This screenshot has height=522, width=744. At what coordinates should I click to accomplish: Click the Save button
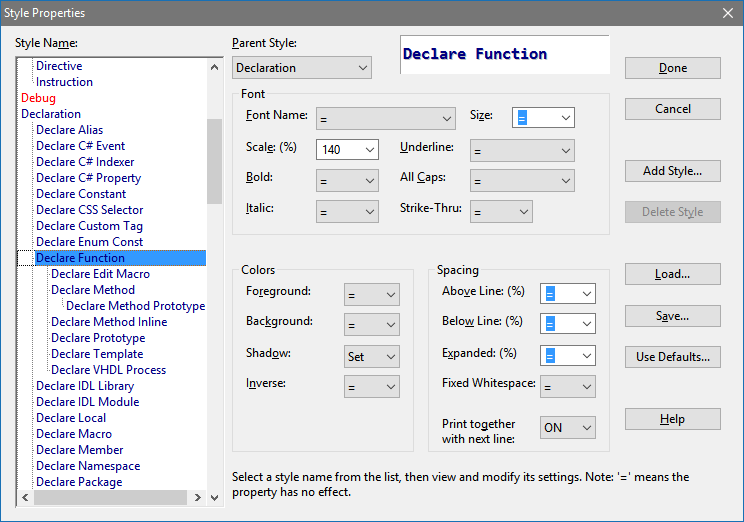tap(672, 316)
